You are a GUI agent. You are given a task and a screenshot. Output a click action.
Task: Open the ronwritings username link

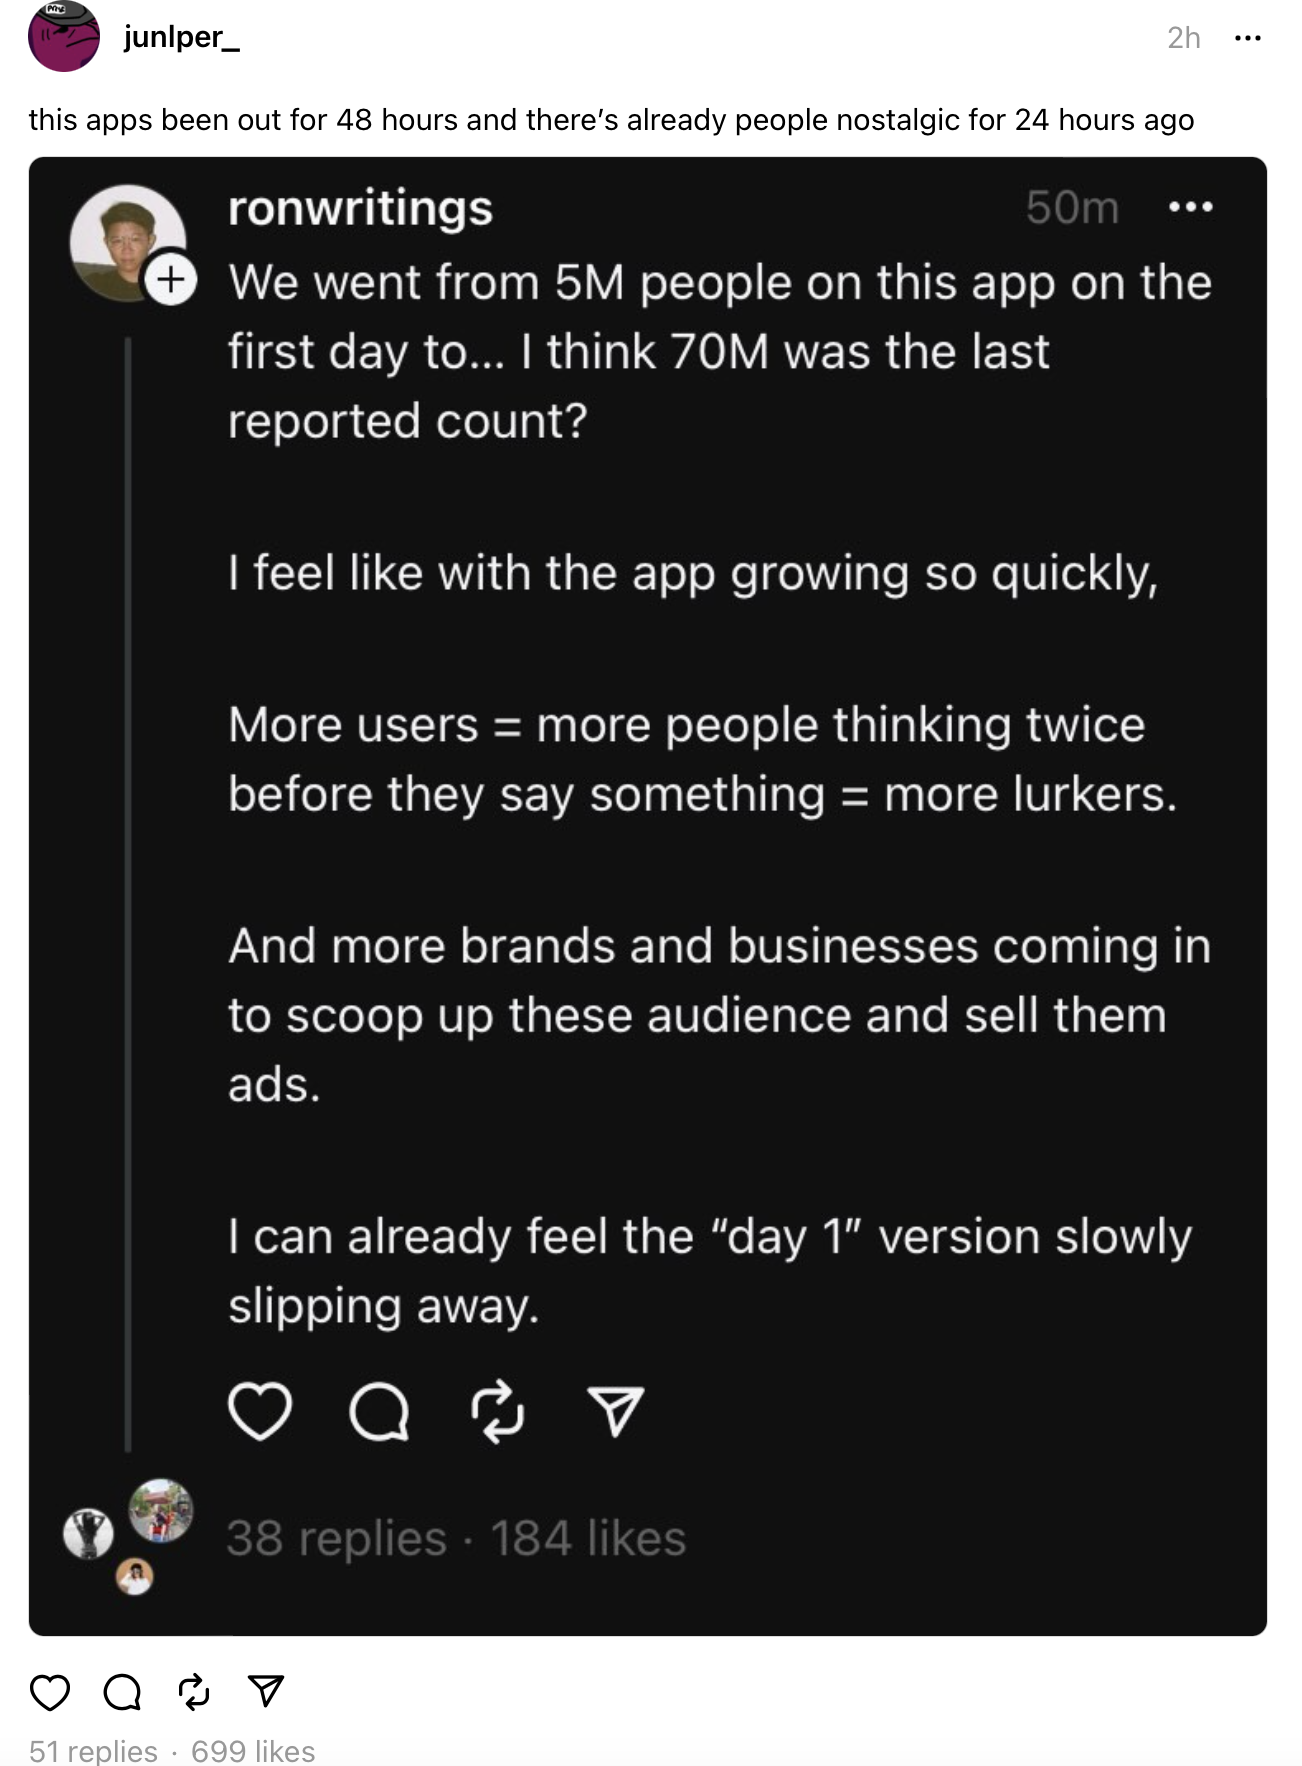[x=360, y=208]
